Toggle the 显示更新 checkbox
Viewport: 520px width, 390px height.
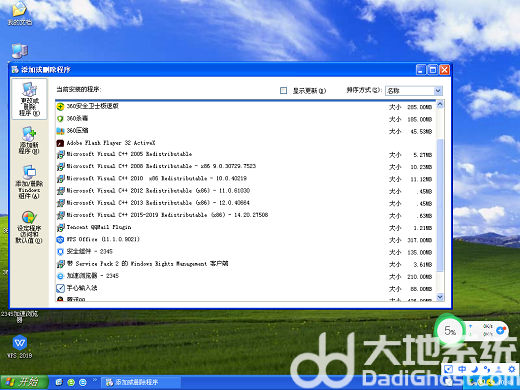coord(283,91)
